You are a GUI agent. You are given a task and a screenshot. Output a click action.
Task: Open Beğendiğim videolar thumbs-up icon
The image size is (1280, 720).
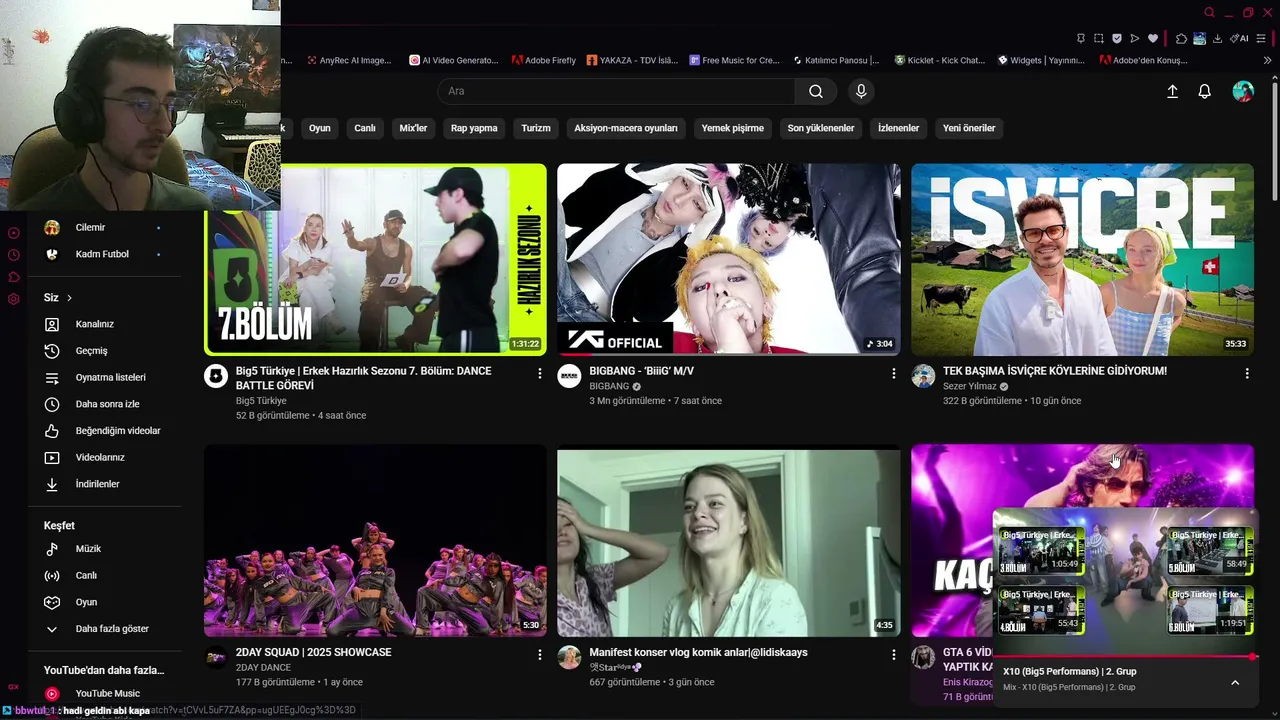coord(52,431)
